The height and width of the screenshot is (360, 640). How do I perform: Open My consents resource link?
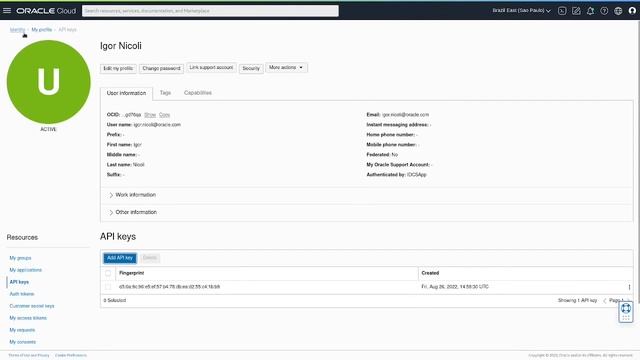pyautogui.click(x=23, y=342)
